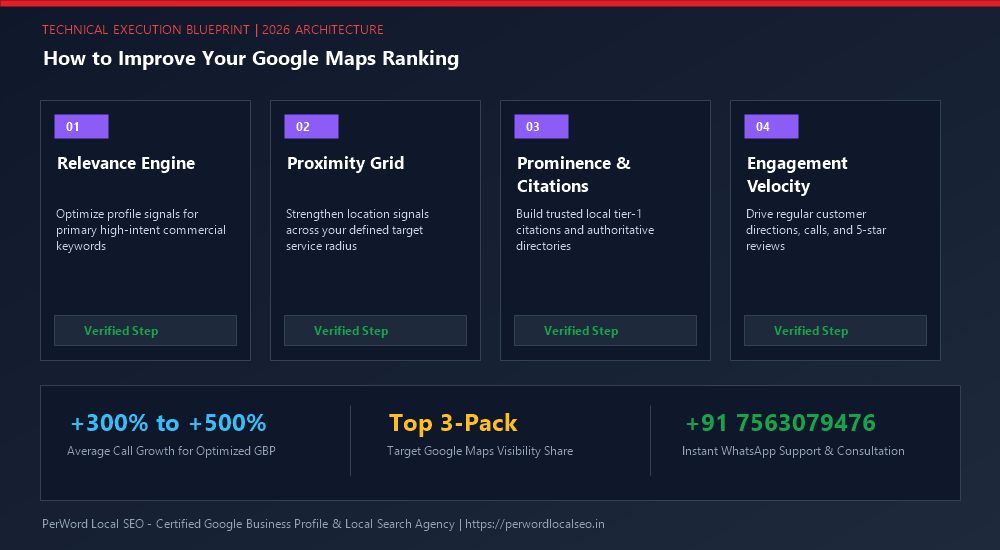The height and width of the screenshot is (550, 1000).
Task: Click 'Instant WhatsApp Support & Consultation' text
Action: point(793,451)
